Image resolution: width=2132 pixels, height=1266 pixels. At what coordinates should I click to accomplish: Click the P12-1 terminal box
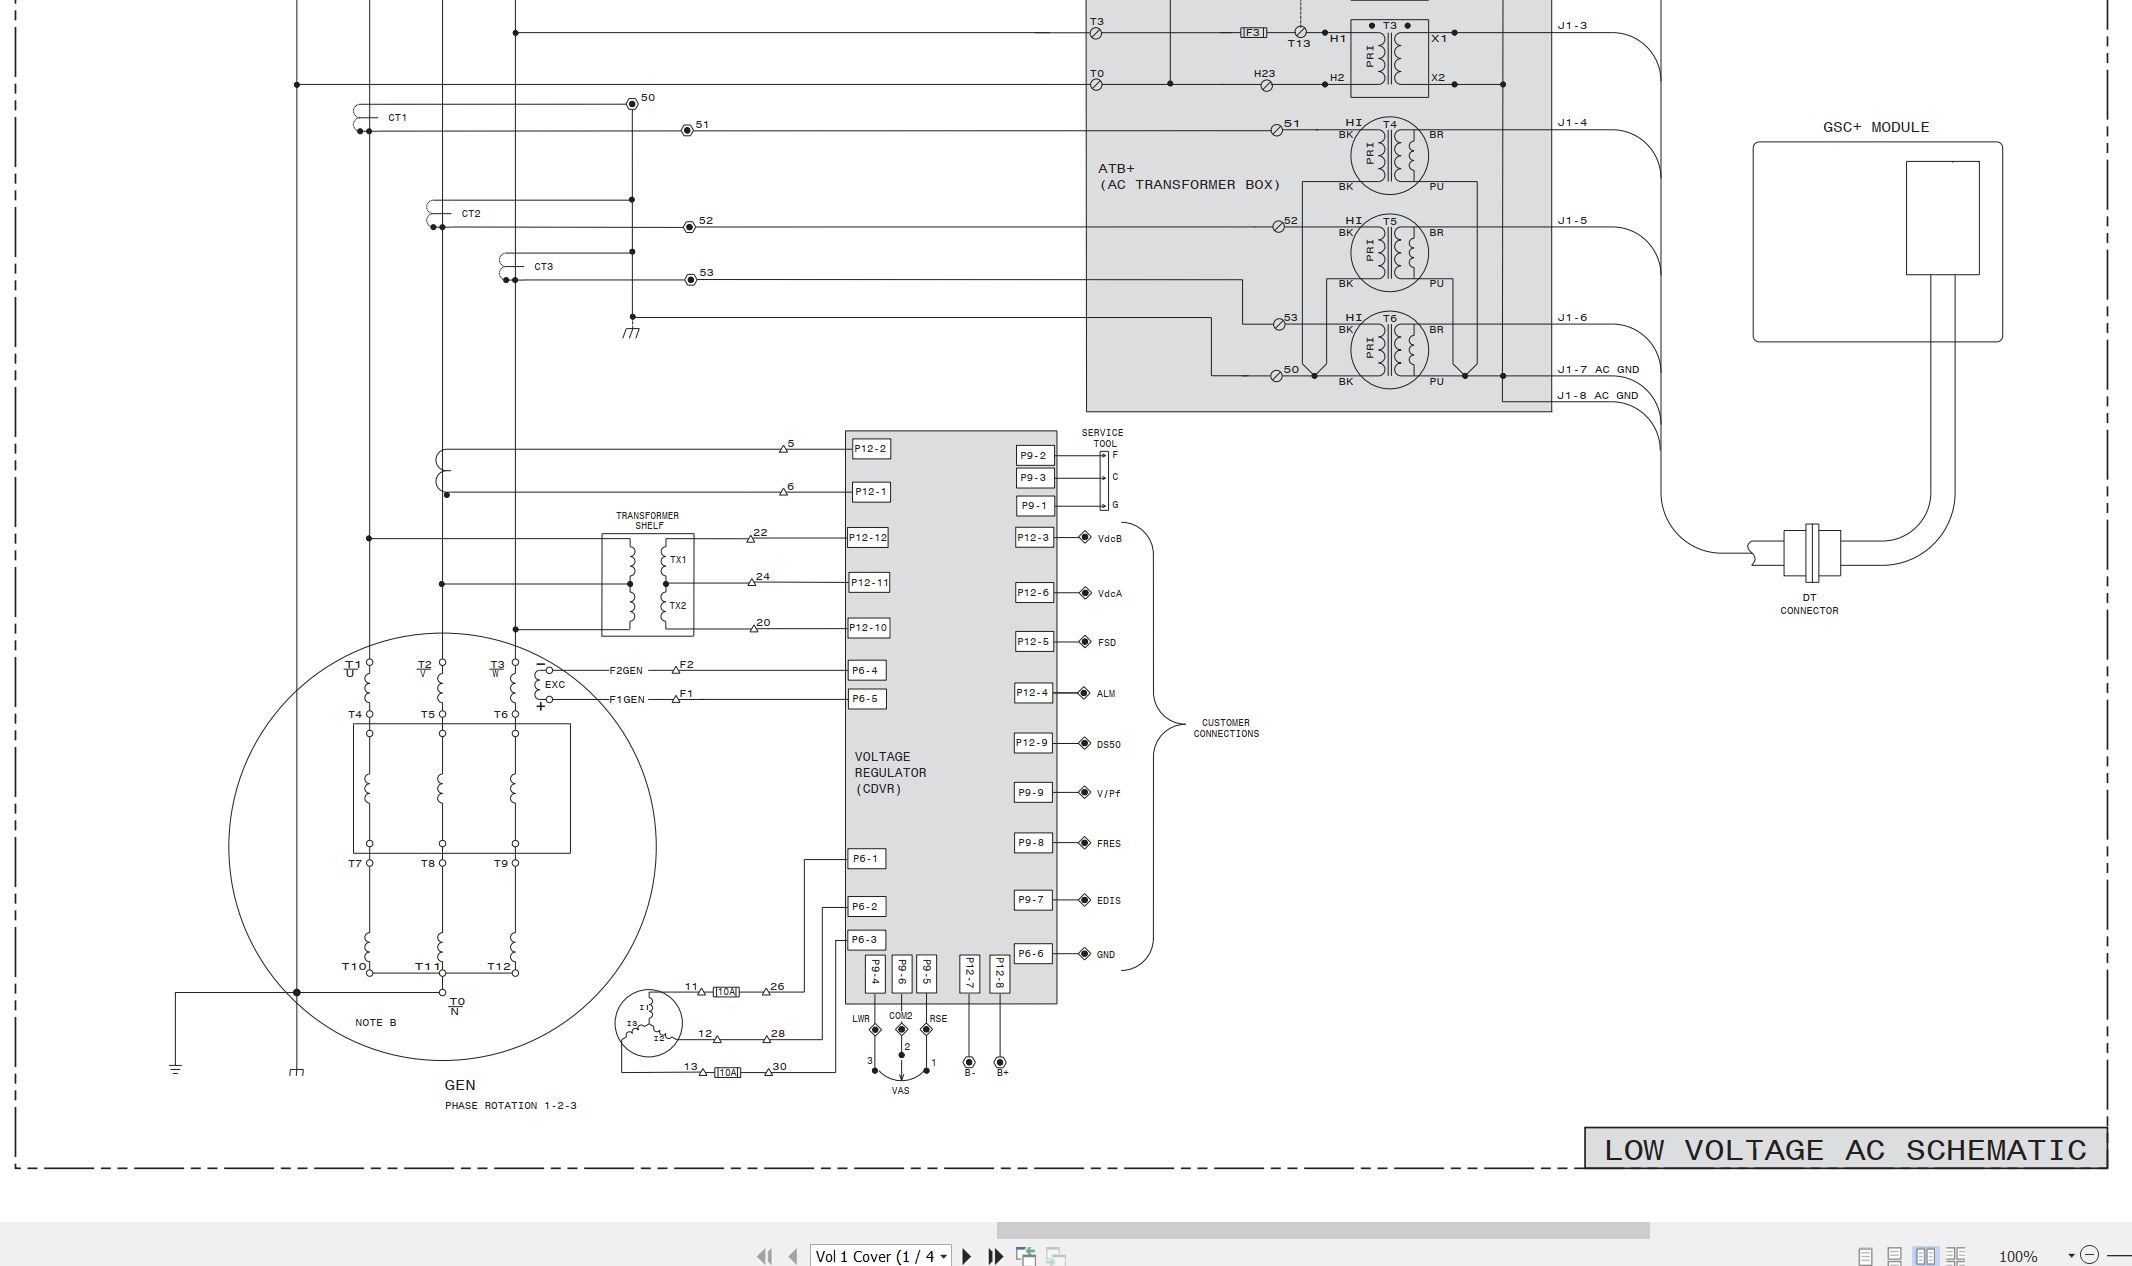click(x=870, y=492)
